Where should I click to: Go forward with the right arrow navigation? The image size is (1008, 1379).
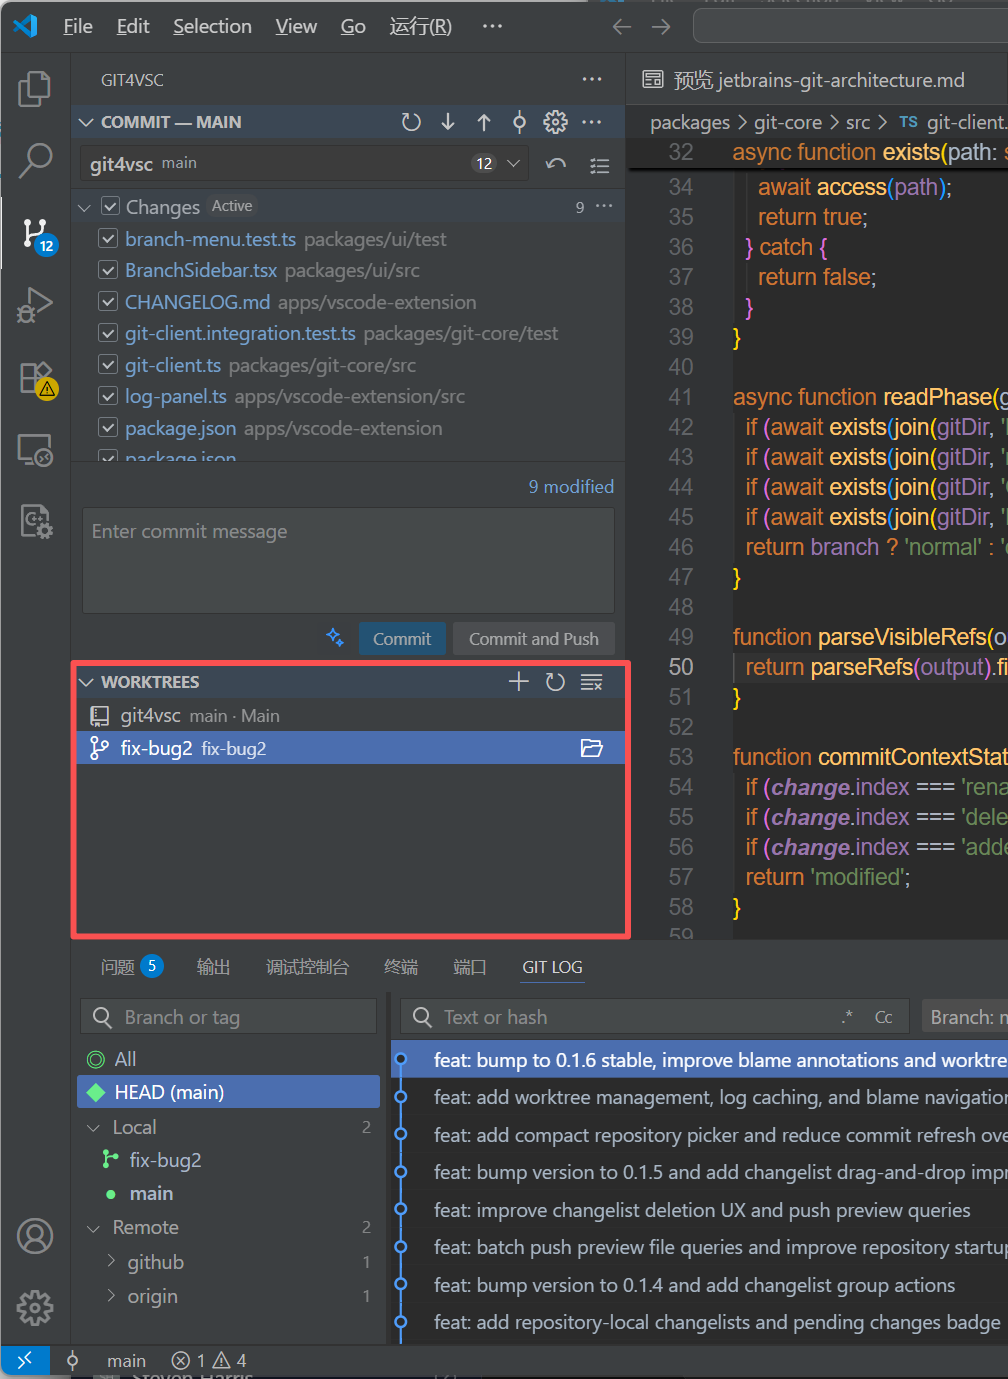point(661,27)
